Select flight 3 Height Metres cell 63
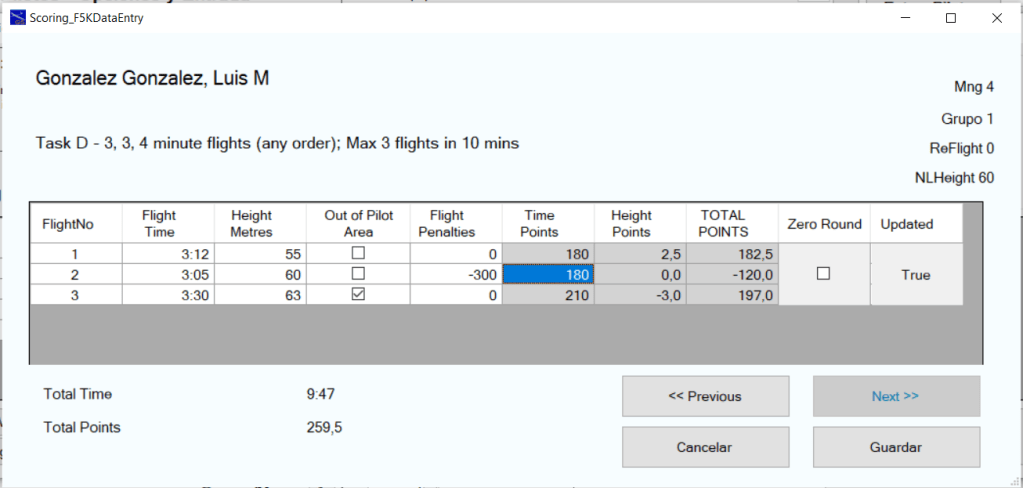 (259, 294)
